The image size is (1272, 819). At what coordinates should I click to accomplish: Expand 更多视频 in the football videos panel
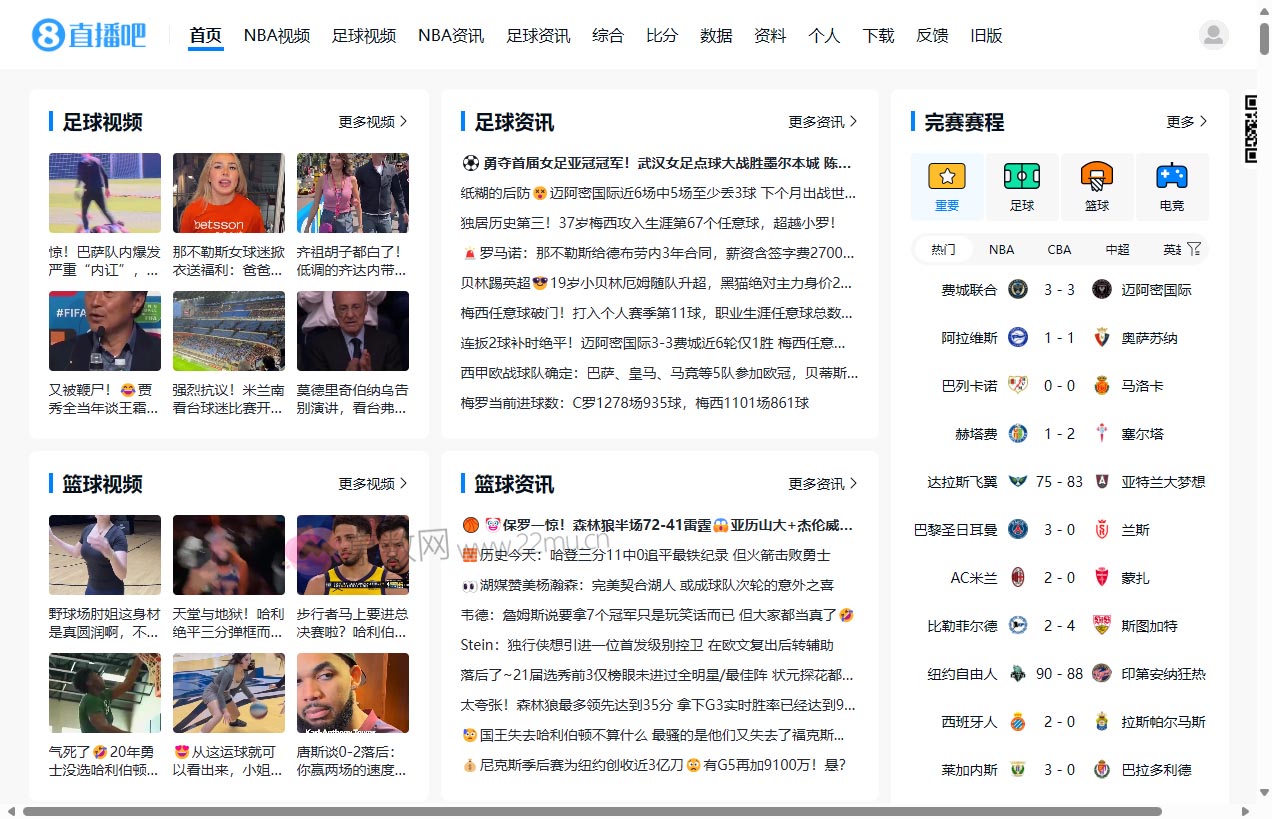(368, 121)
